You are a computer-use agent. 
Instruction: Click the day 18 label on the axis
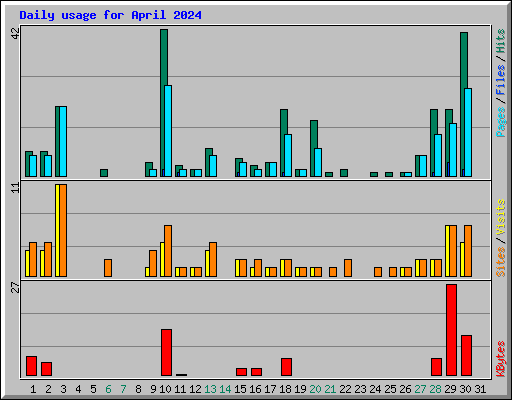pos(286,389)
